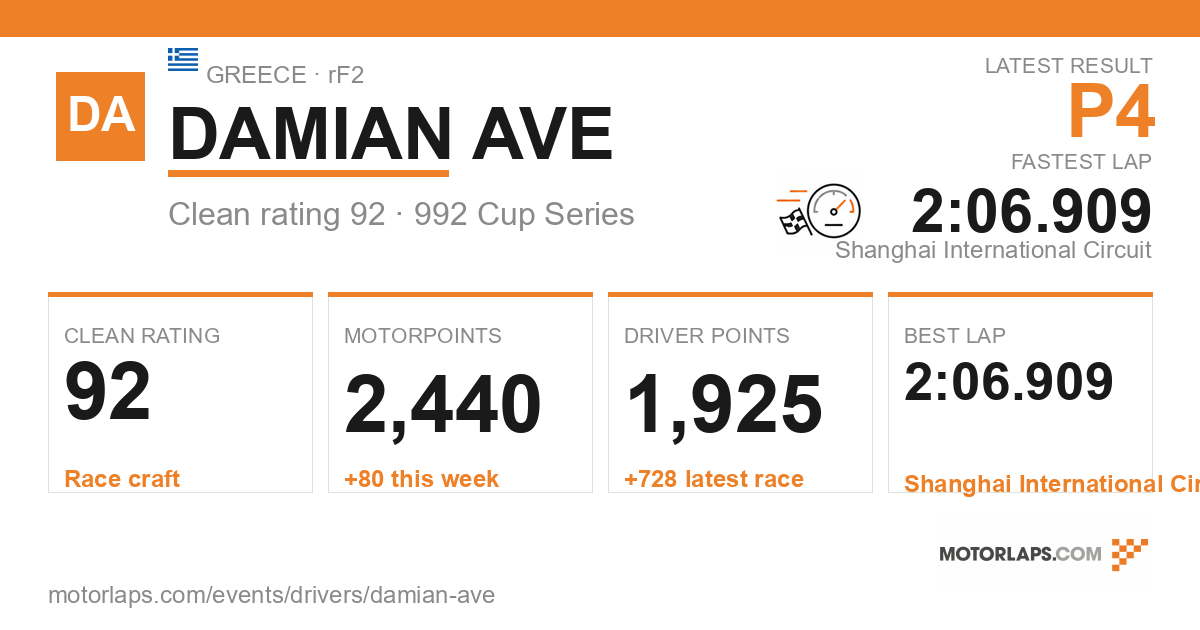
Task: Click the Clean Rating 92 card
Action: pos(180,393)
